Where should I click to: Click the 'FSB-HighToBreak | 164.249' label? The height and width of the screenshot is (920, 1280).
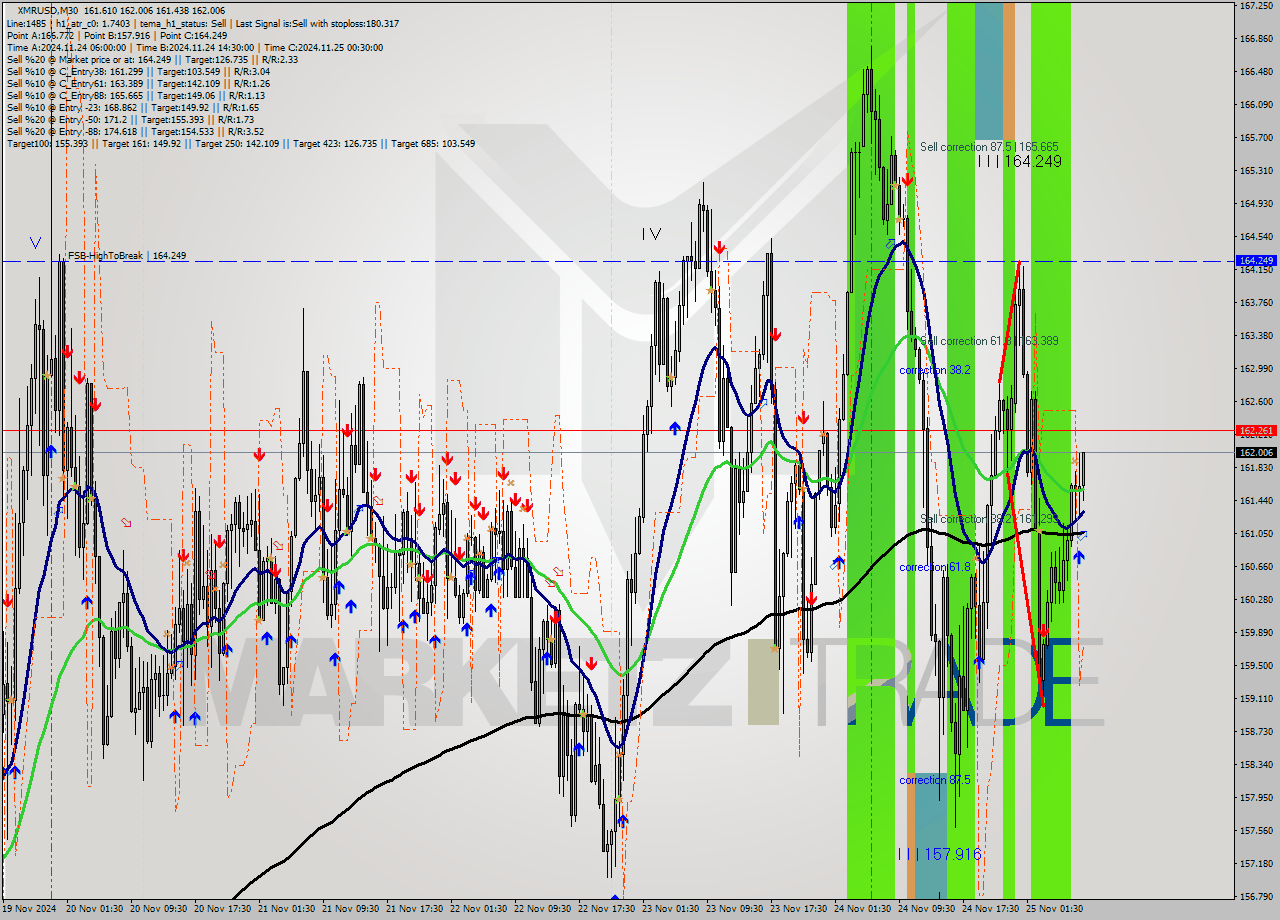(127, 256)
